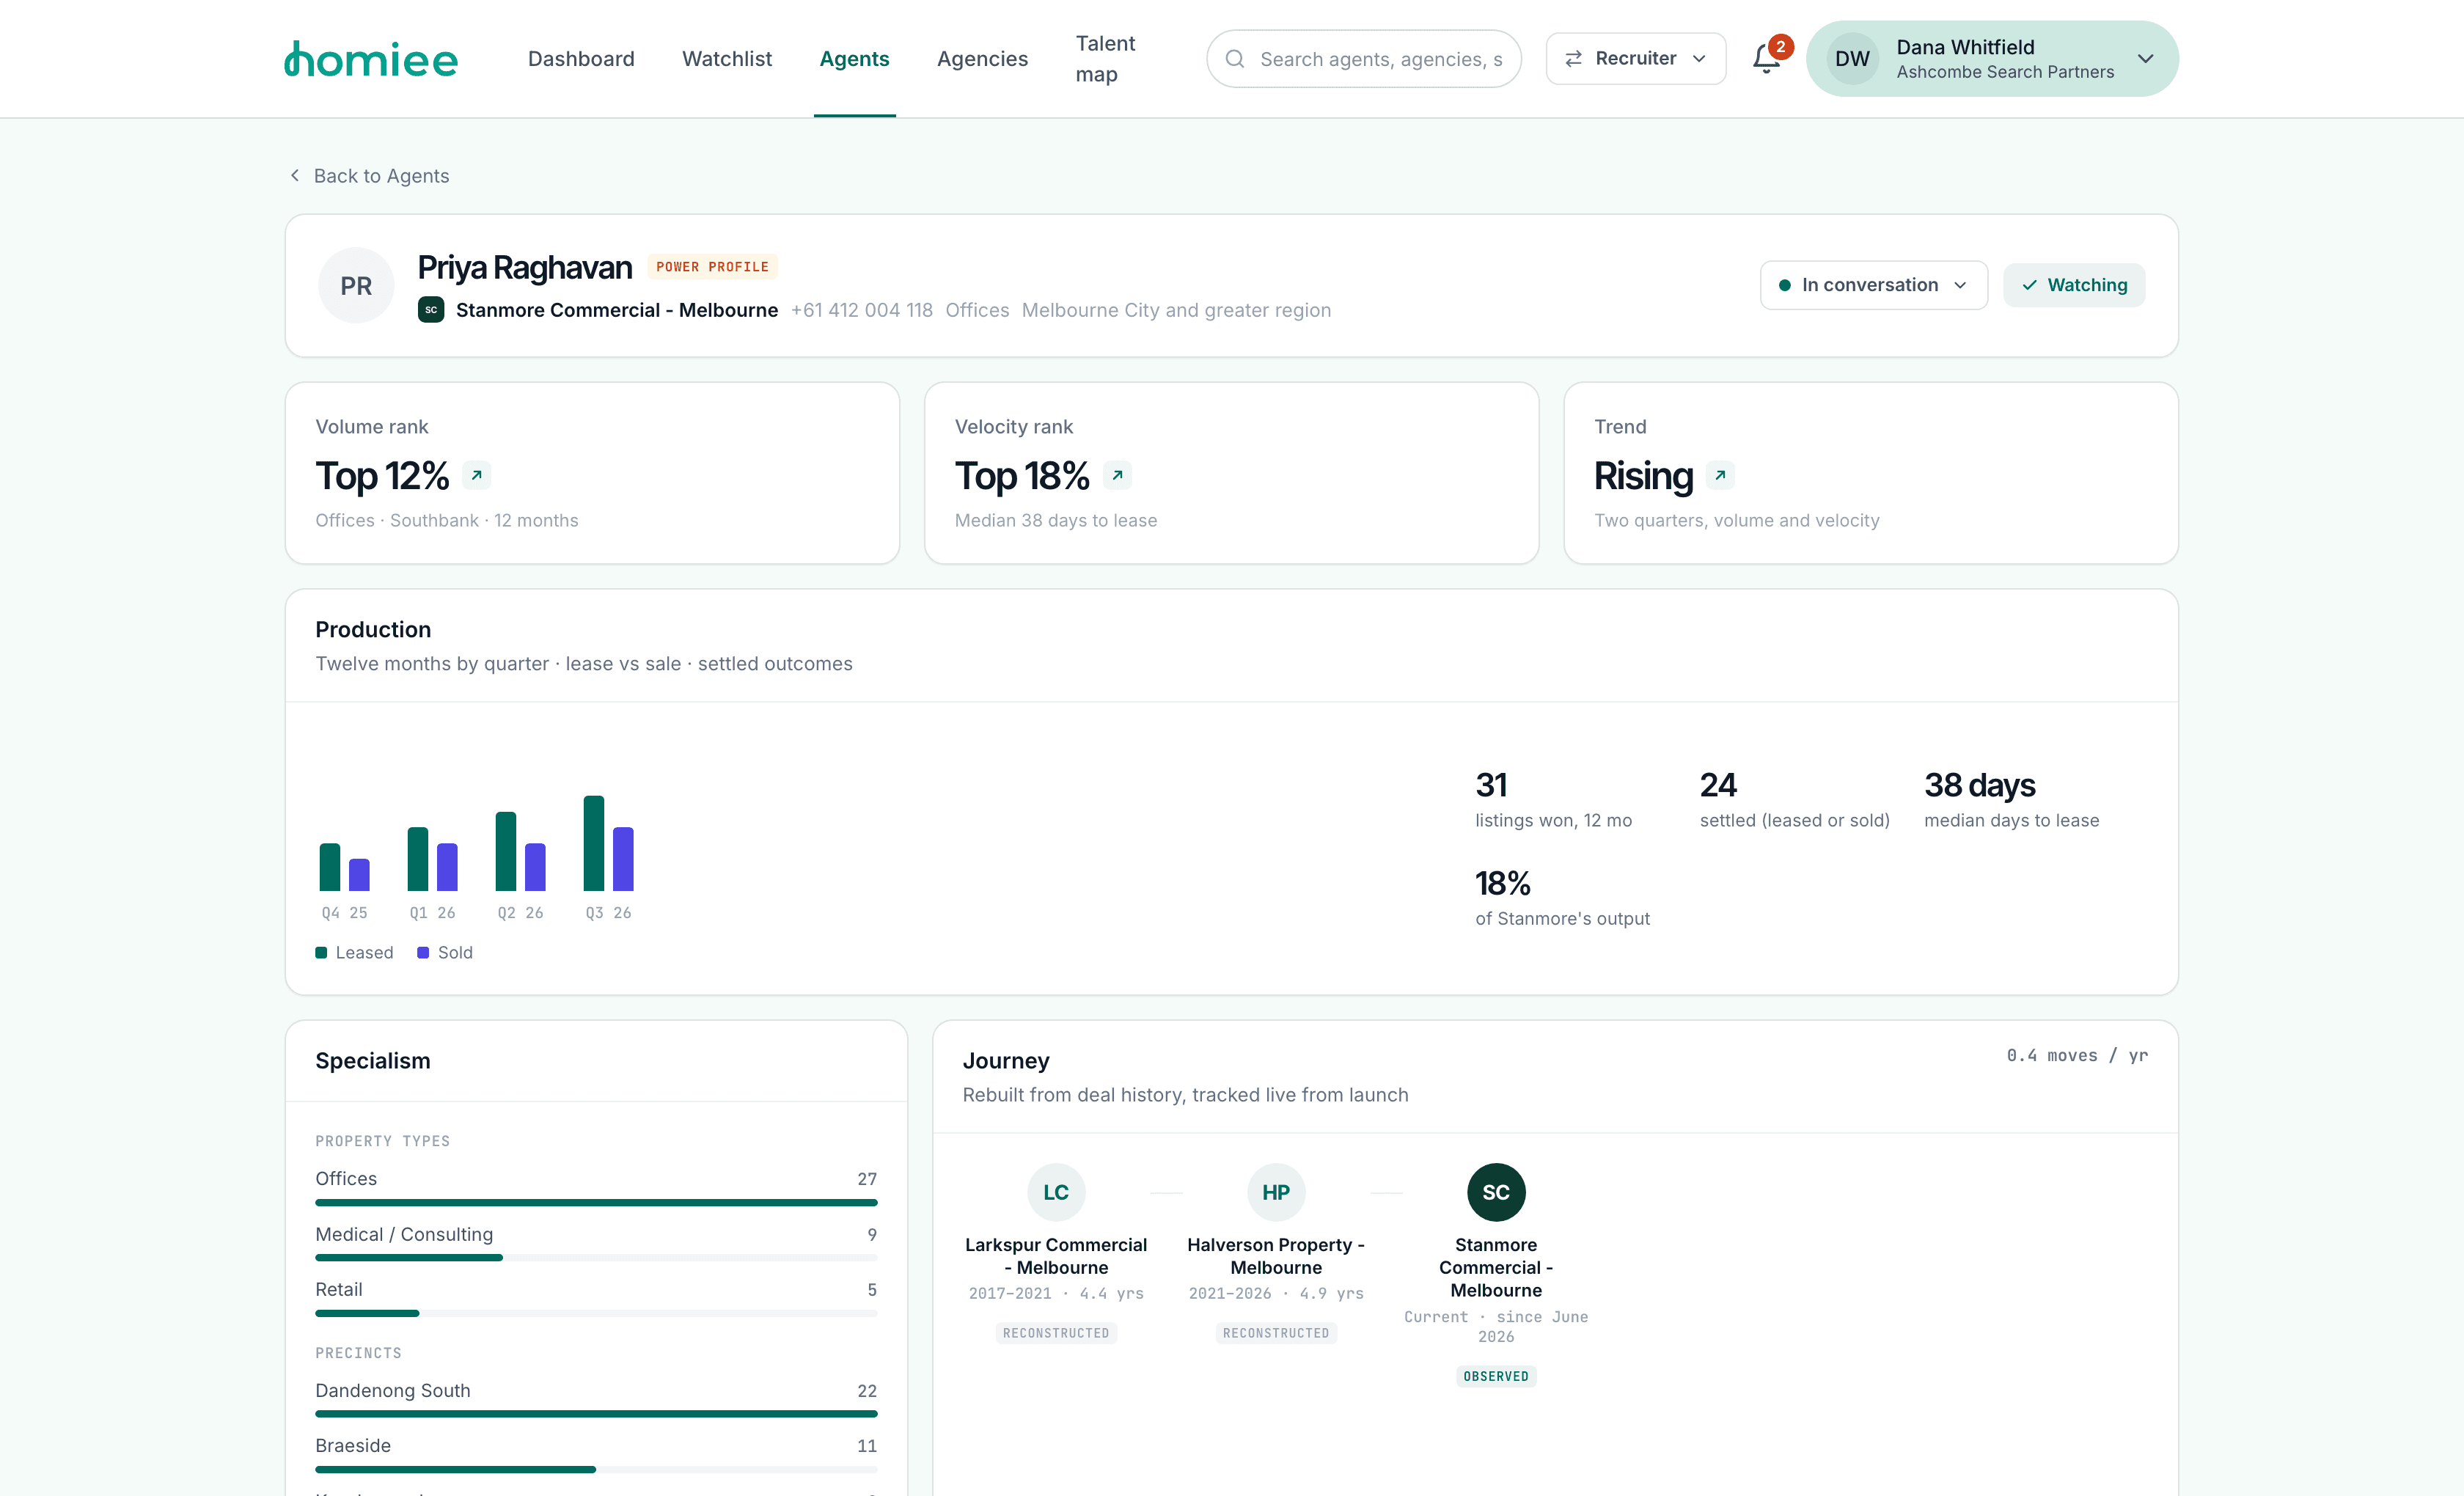Click the RECONSTRUCTED tag under Larkspur Commercial

[1056, 1333]
